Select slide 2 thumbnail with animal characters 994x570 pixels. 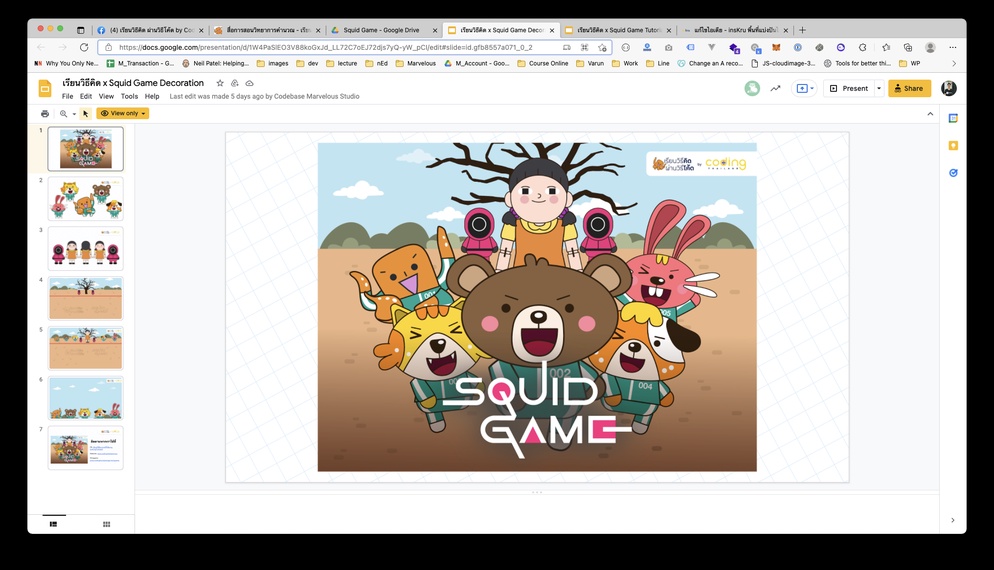coord(86,198)
